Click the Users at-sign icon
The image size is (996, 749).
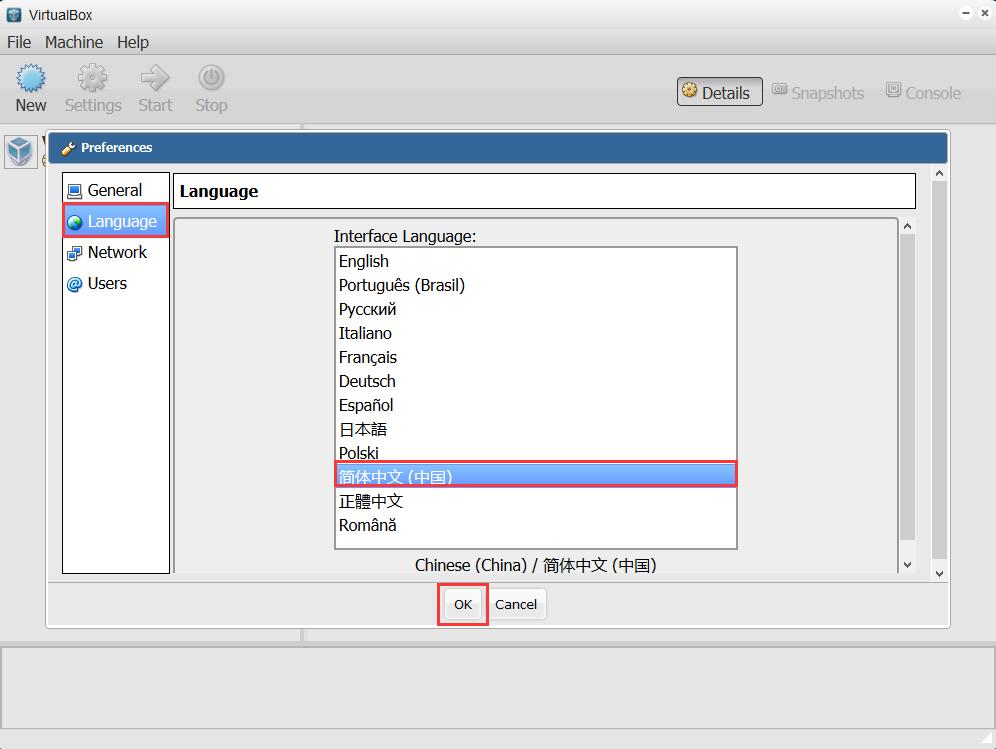click(74, 284)
